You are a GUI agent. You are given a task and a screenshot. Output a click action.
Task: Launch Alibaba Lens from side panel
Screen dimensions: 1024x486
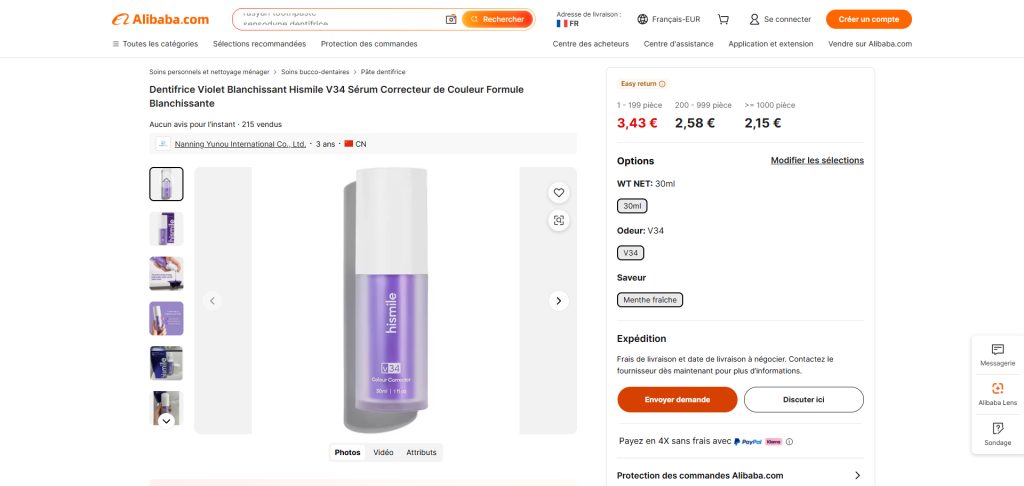(997, 394)
